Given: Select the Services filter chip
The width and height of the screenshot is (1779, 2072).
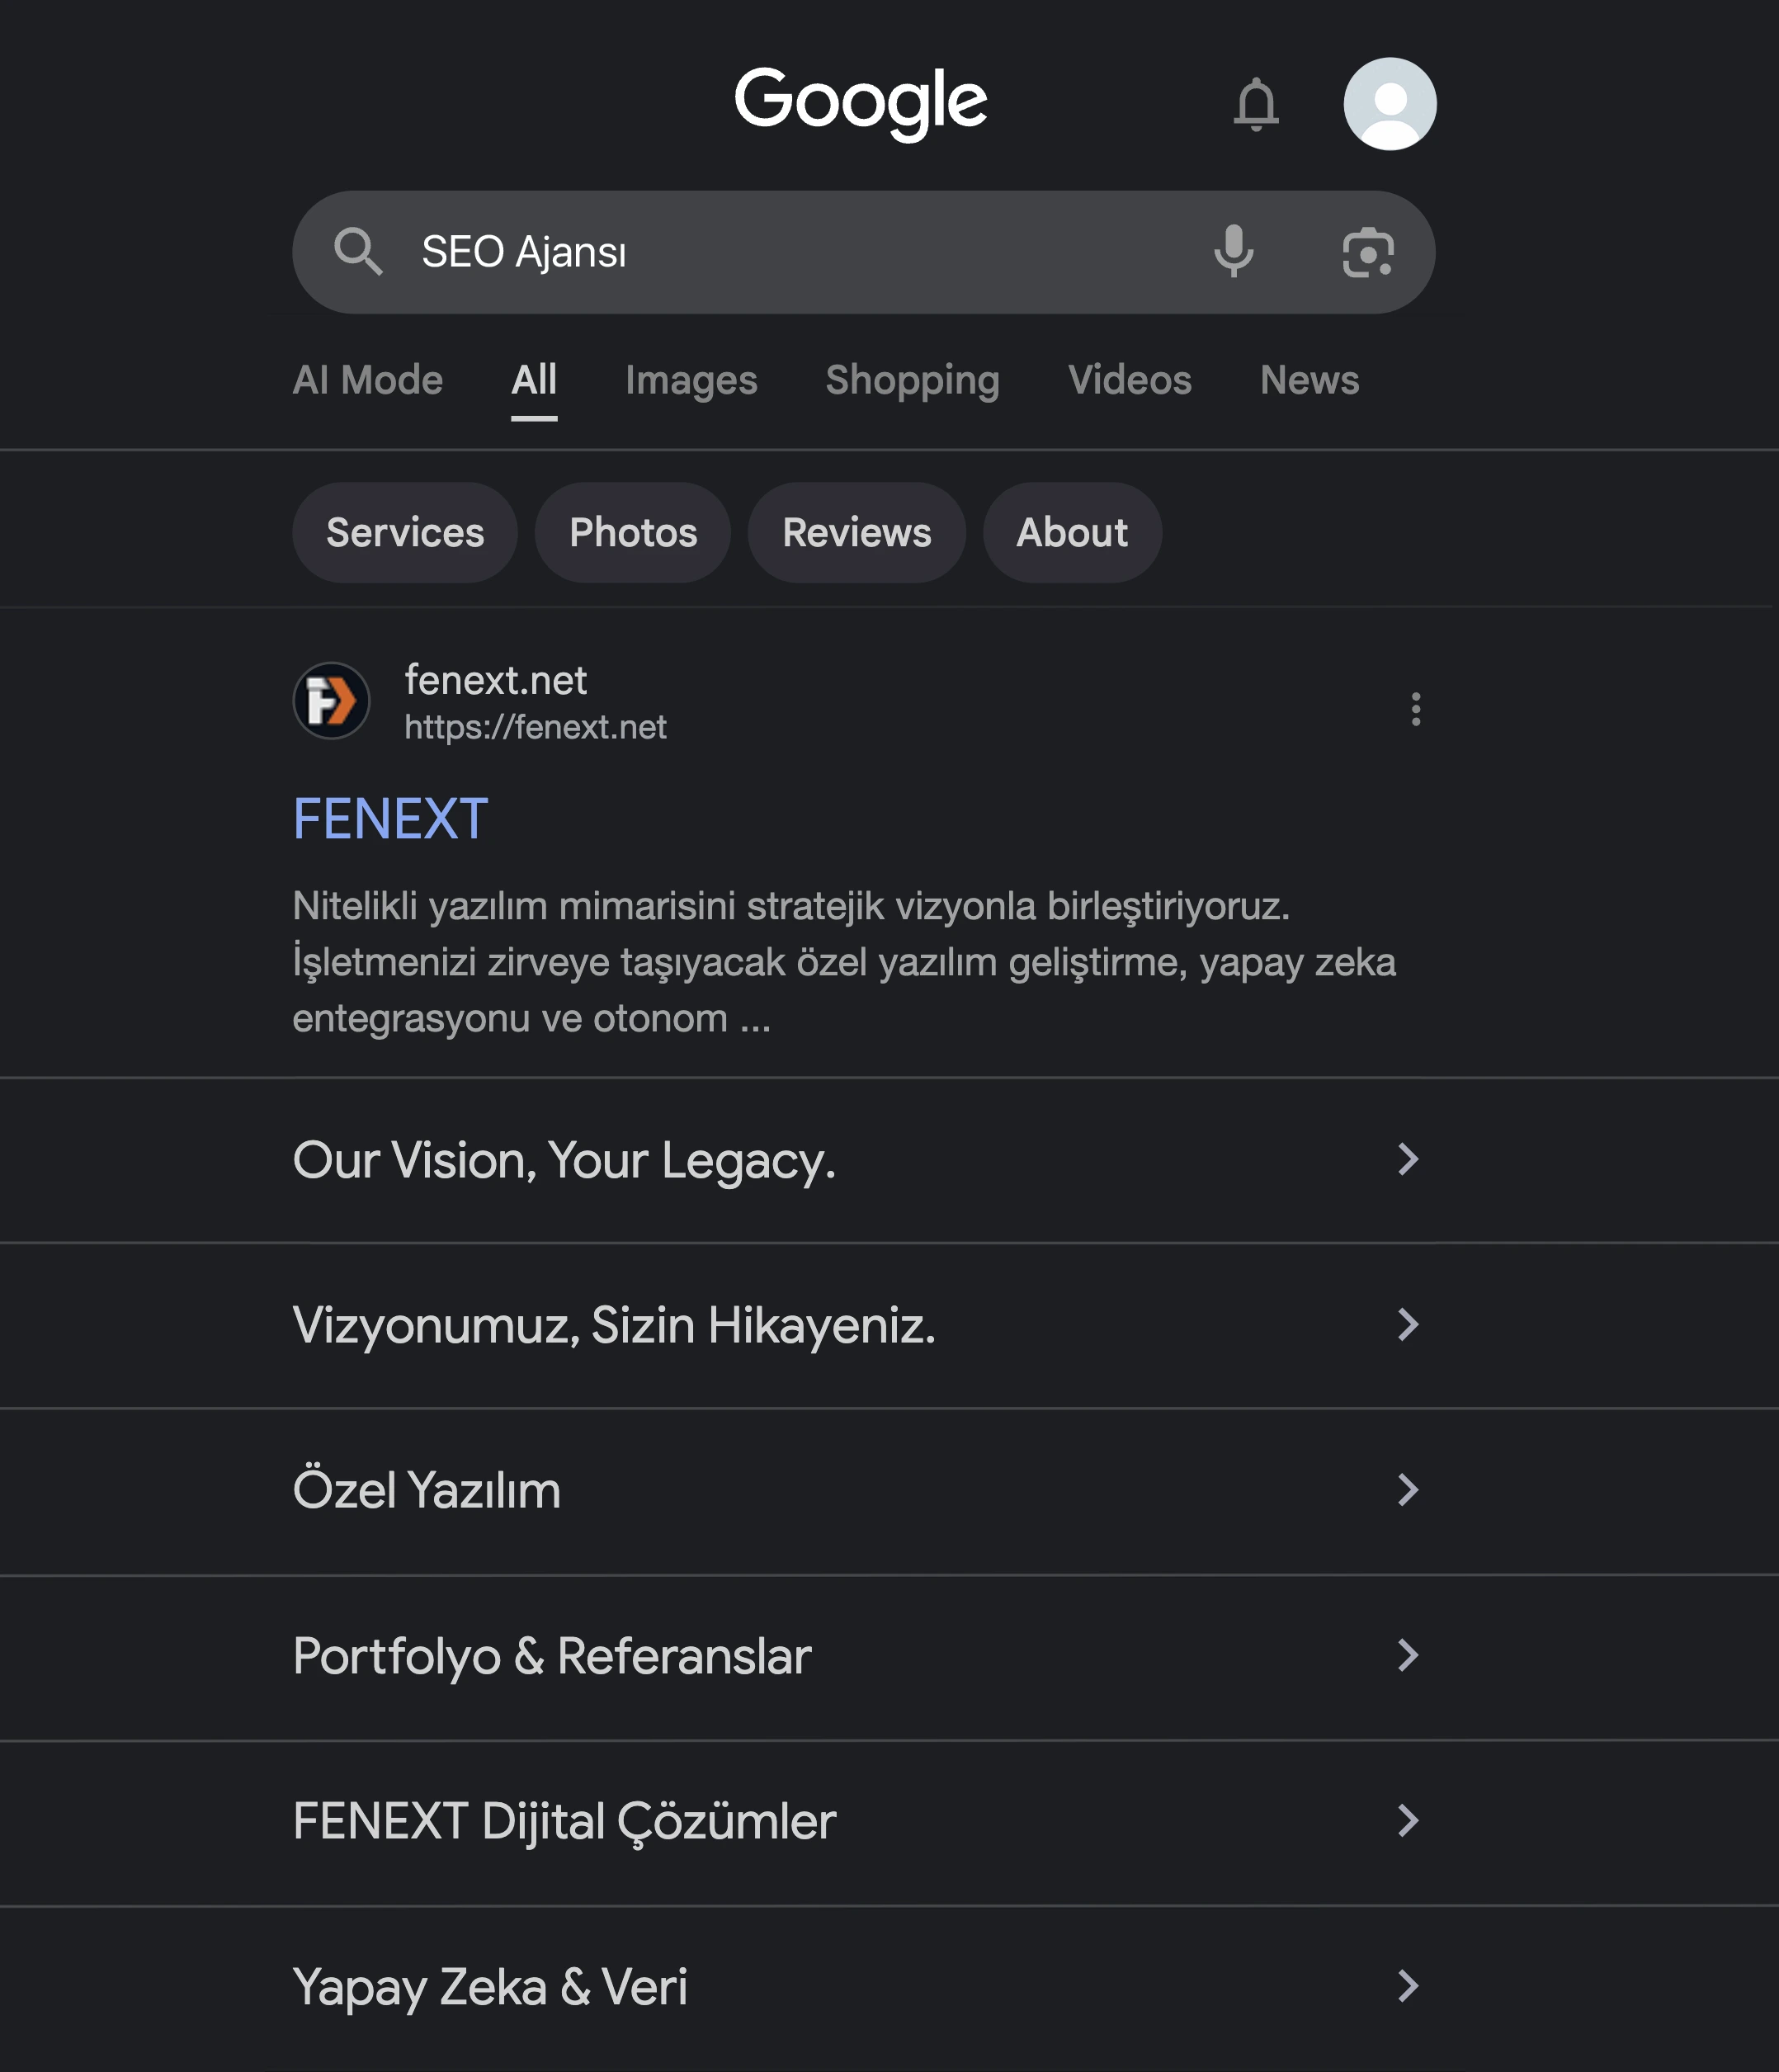Looking at the screenshot, I should [405, 533].
